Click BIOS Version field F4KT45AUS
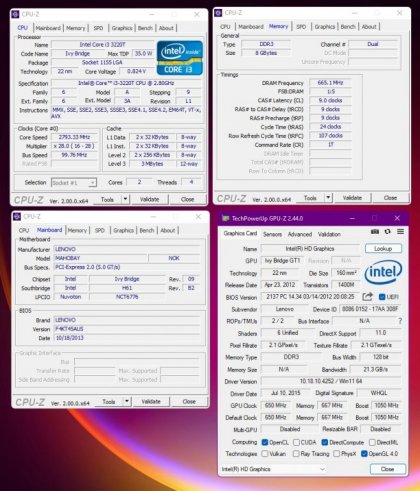420x491 pixels. click(x=127, y=329)
